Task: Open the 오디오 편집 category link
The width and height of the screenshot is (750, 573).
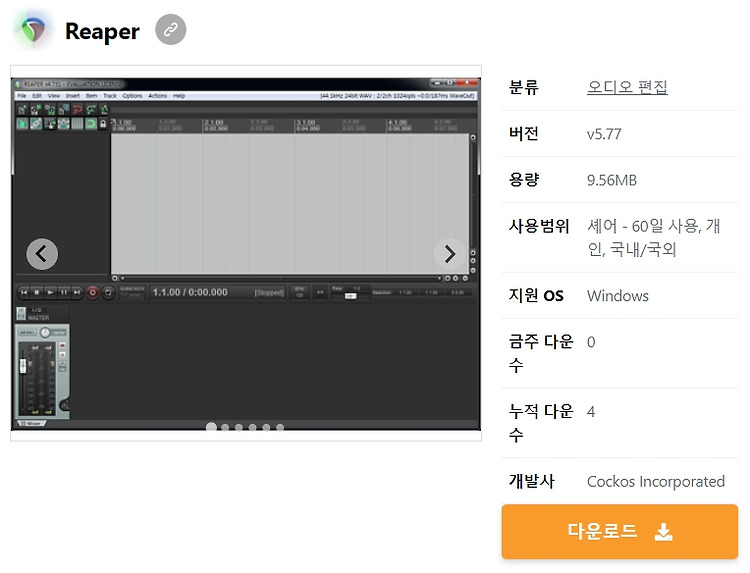Action: tap(627, 87)
